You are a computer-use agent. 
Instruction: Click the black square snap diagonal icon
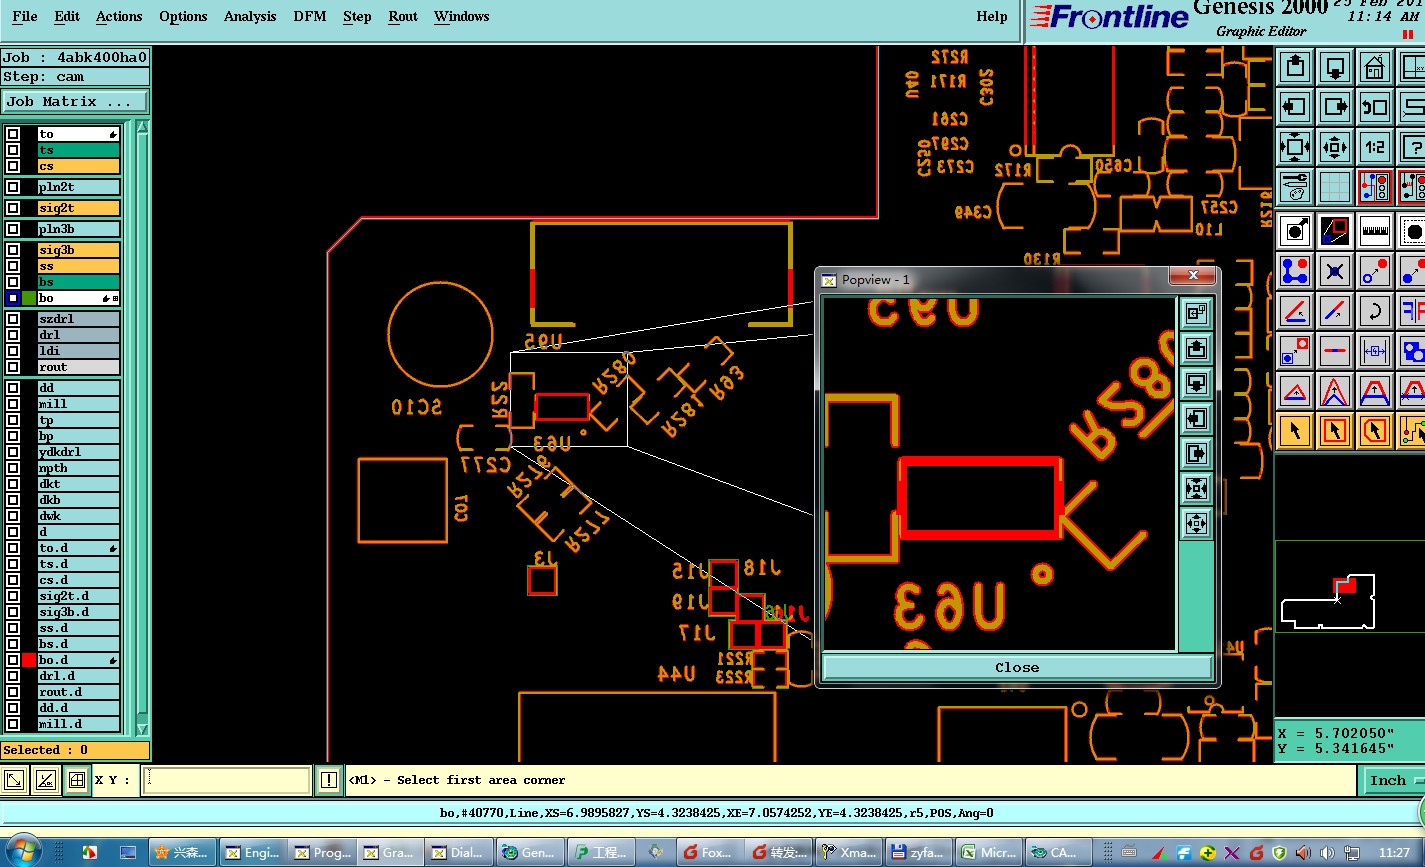(x=1335, y=231)
